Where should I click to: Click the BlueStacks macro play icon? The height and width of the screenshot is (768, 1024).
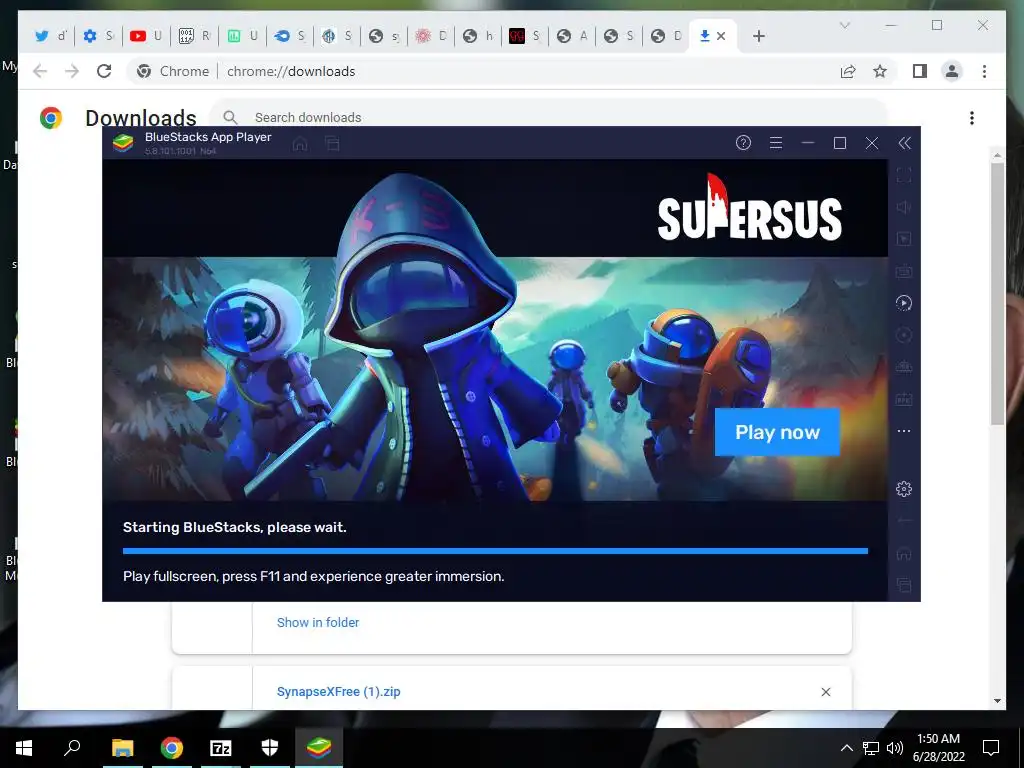click(x=904, y=303)
